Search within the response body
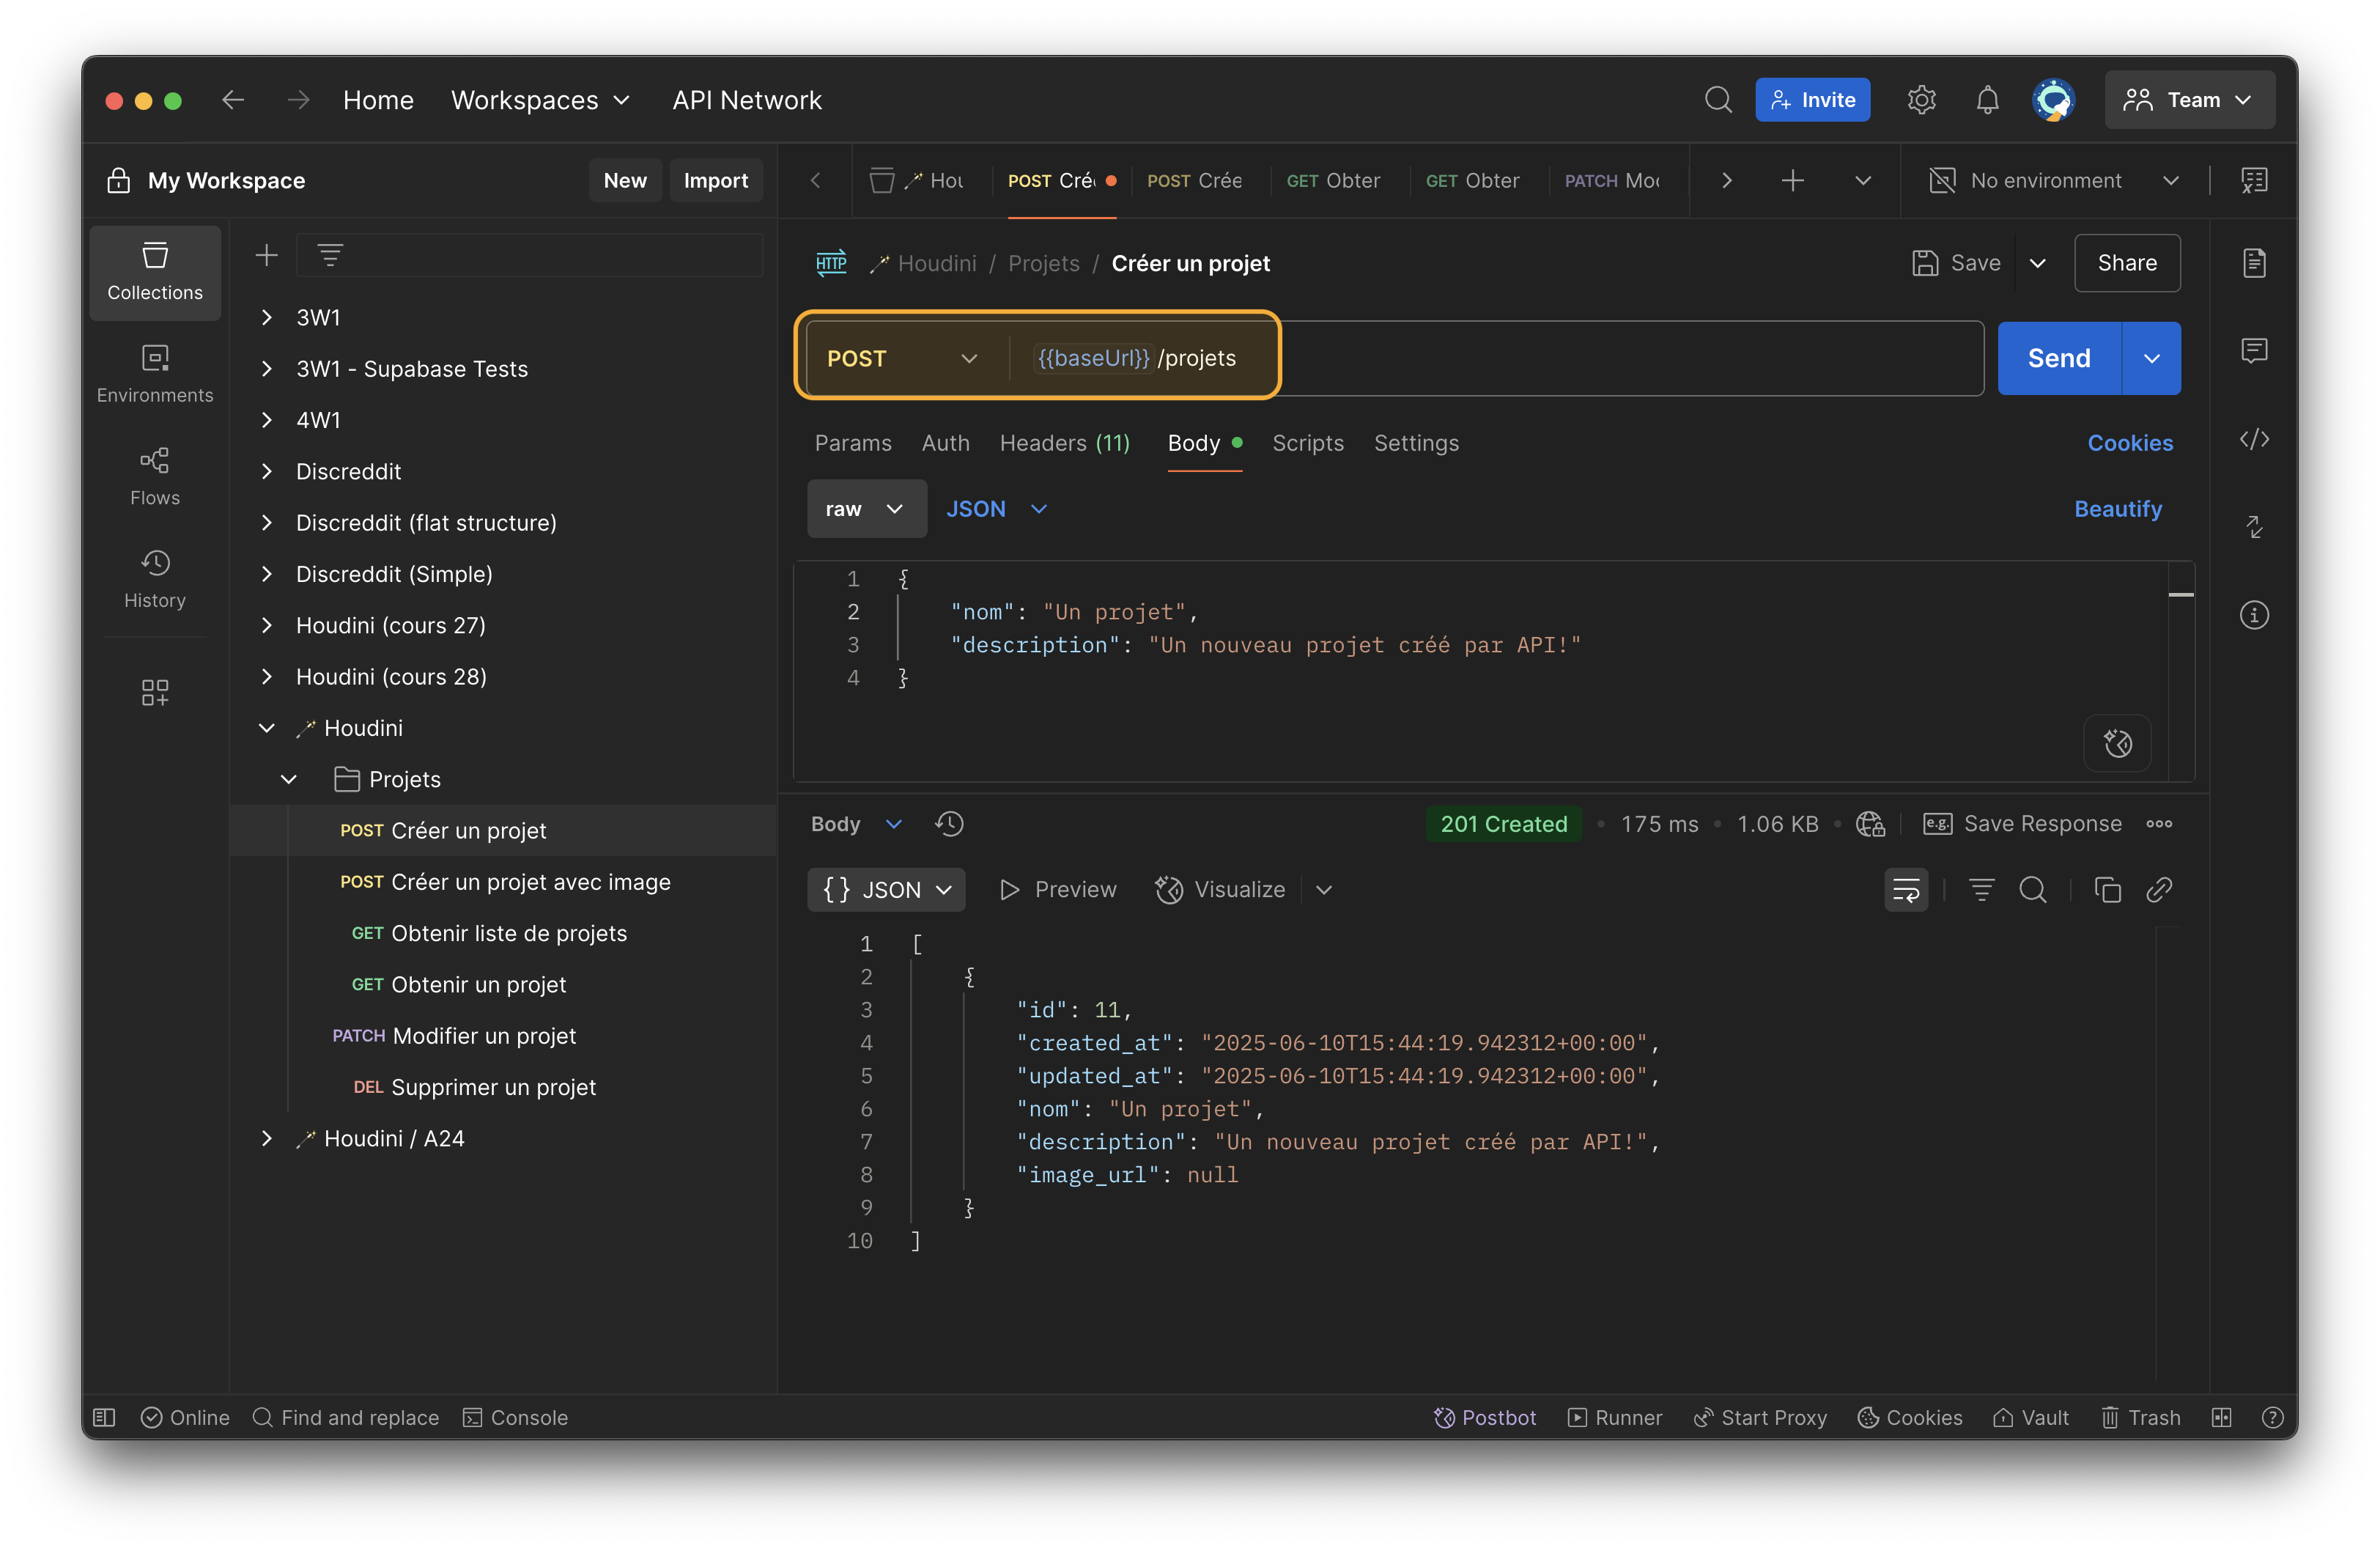Screen dimensions: 2380x1548 tap(2032, 889)
